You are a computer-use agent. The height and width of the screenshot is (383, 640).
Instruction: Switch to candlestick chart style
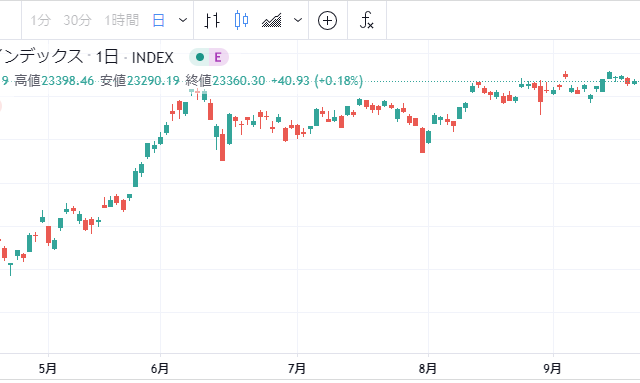pos(242,20)
